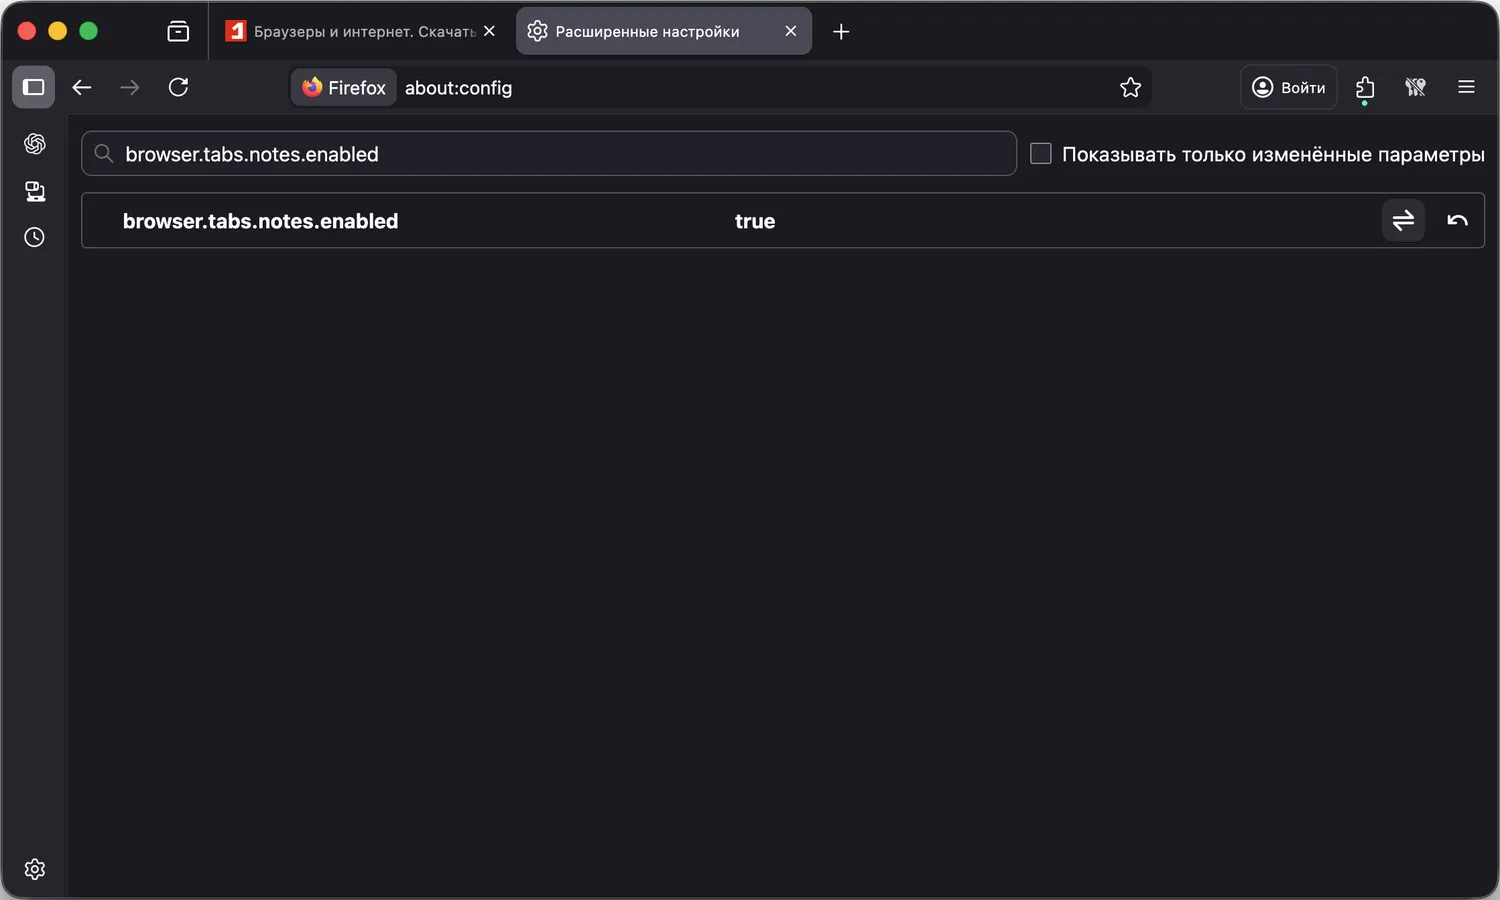Viewport: 1500px width, 900px height.
Task: Open the hamburger application menu
Action: pyautogui.click(x=1466, y=87)
